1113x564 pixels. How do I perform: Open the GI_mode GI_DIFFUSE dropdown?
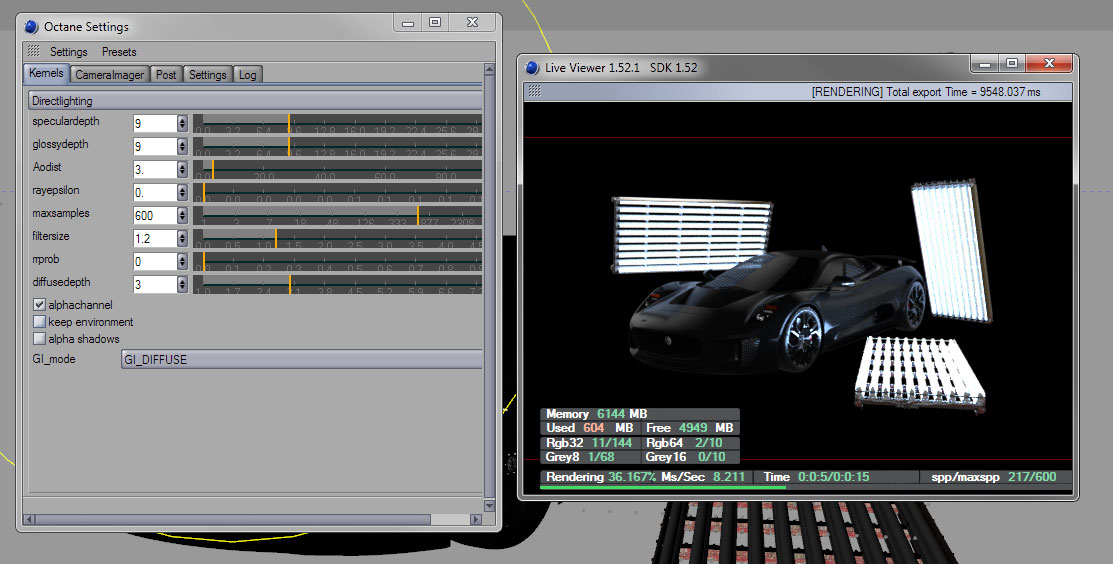(302, 359)
